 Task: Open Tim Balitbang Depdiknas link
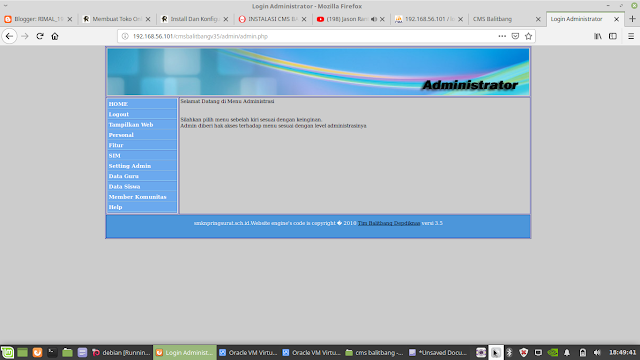[x=389, y=223]
